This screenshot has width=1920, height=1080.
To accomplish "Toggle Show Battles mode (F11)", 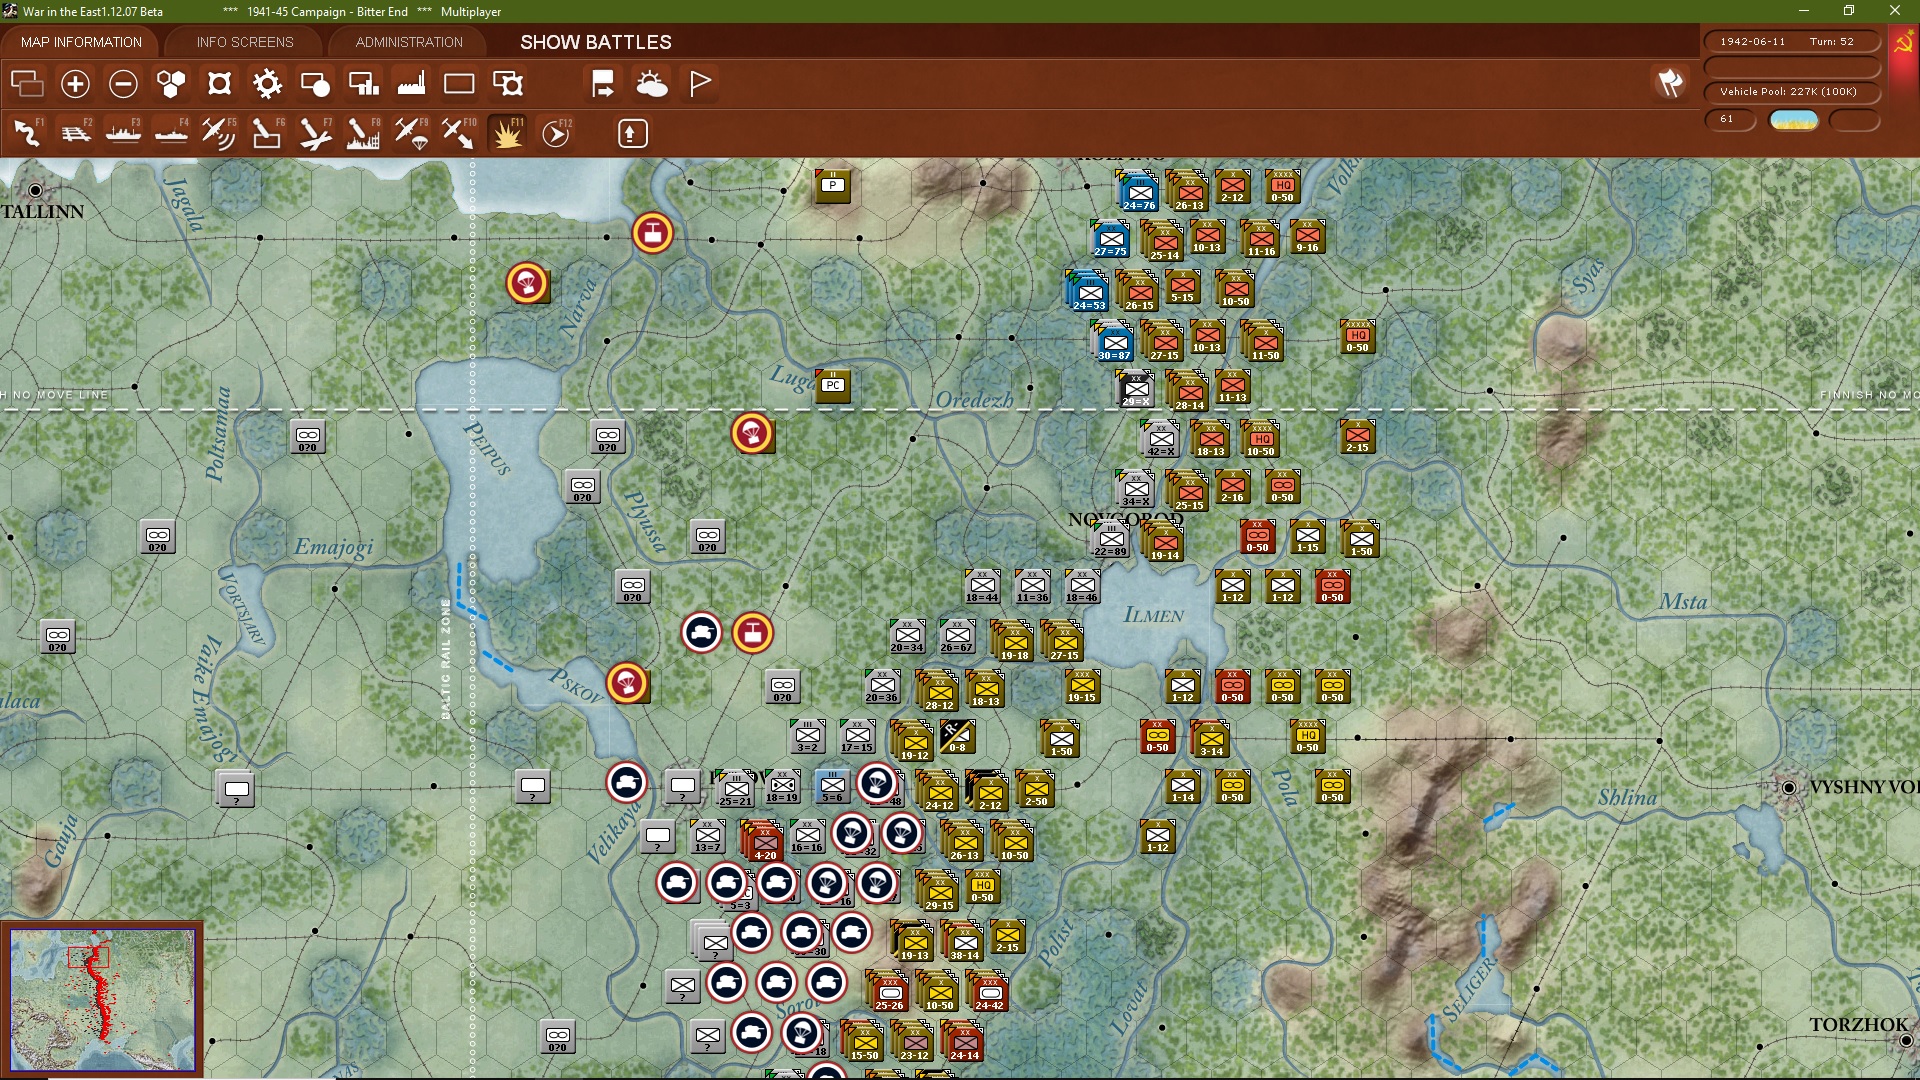I will pyautogui.click(x=507, y=133).
